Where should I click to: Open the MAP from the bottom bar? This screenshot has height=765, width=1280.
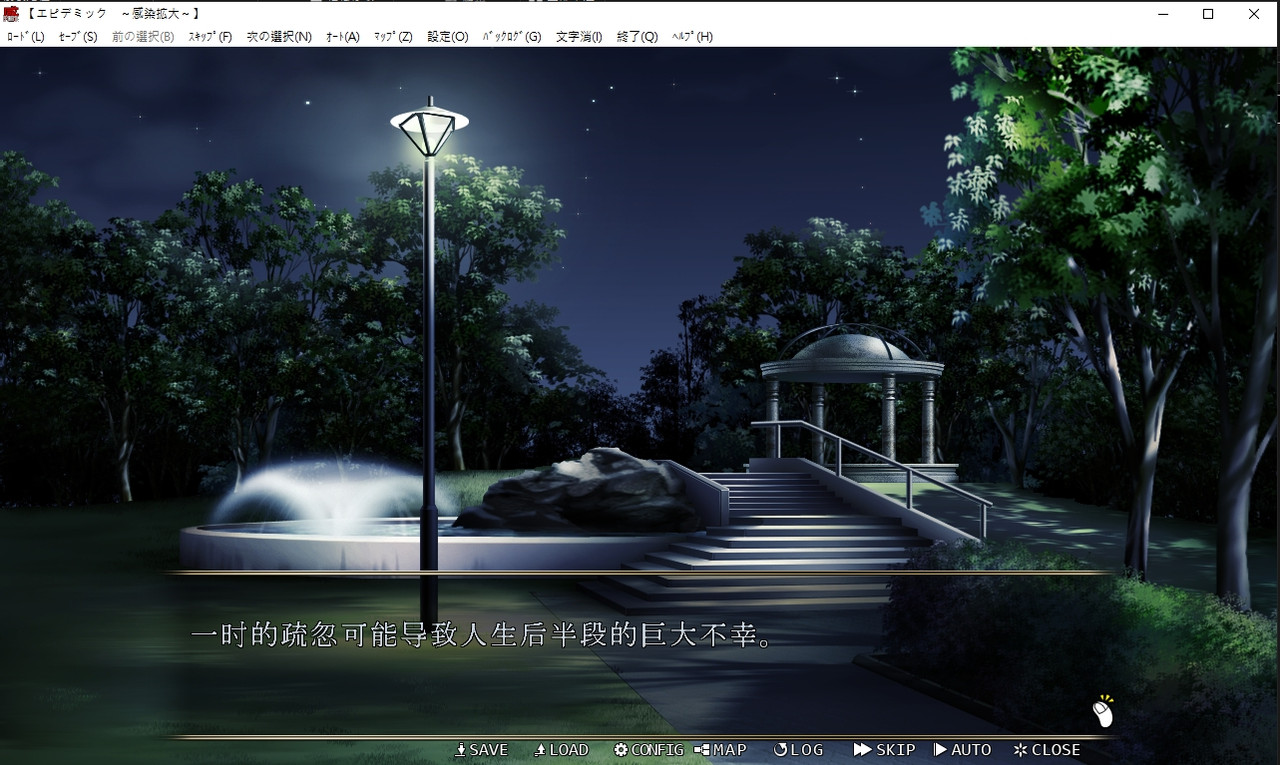(x=721, y=750)
